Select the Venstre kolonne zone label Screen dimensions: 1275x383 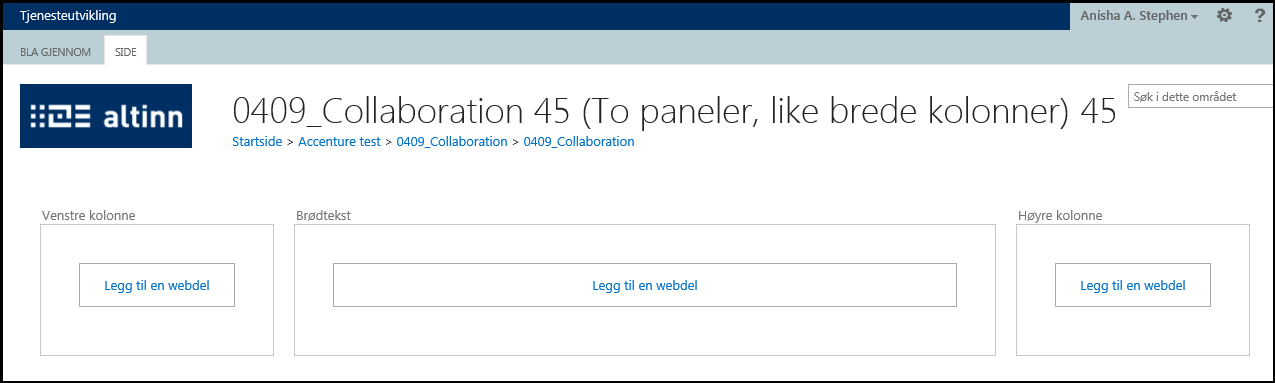pyautogui.click(x=89, y=215)
